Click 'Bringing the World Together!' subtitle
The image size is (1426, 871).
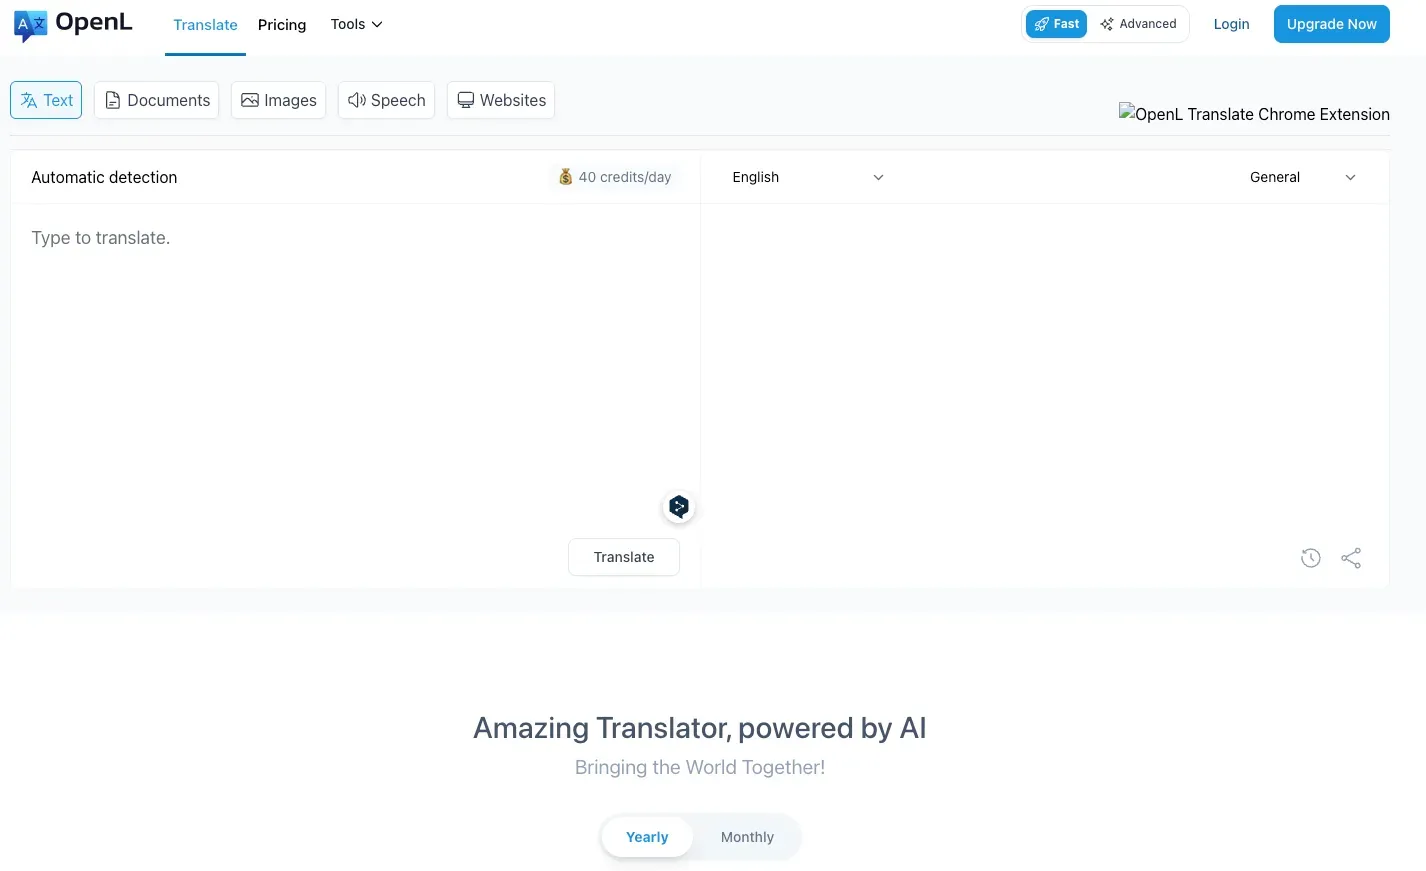(x=700, y=767)
